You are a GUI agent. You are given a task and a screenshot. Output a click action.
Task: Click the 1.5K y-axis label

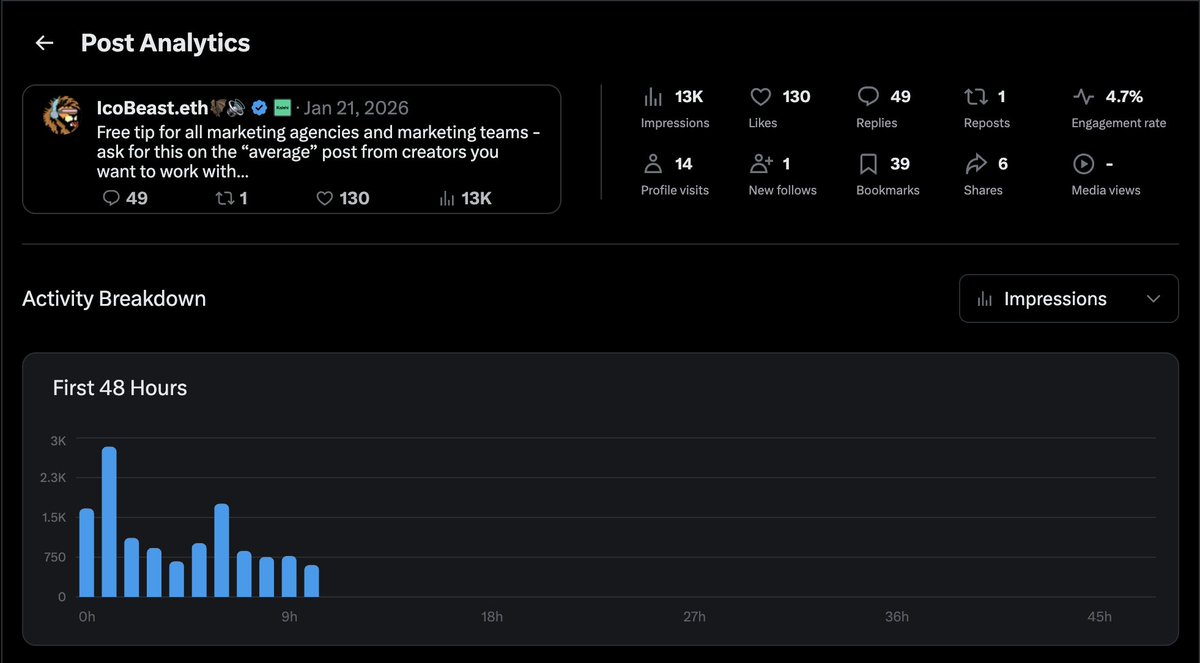(x=54, y=517)
